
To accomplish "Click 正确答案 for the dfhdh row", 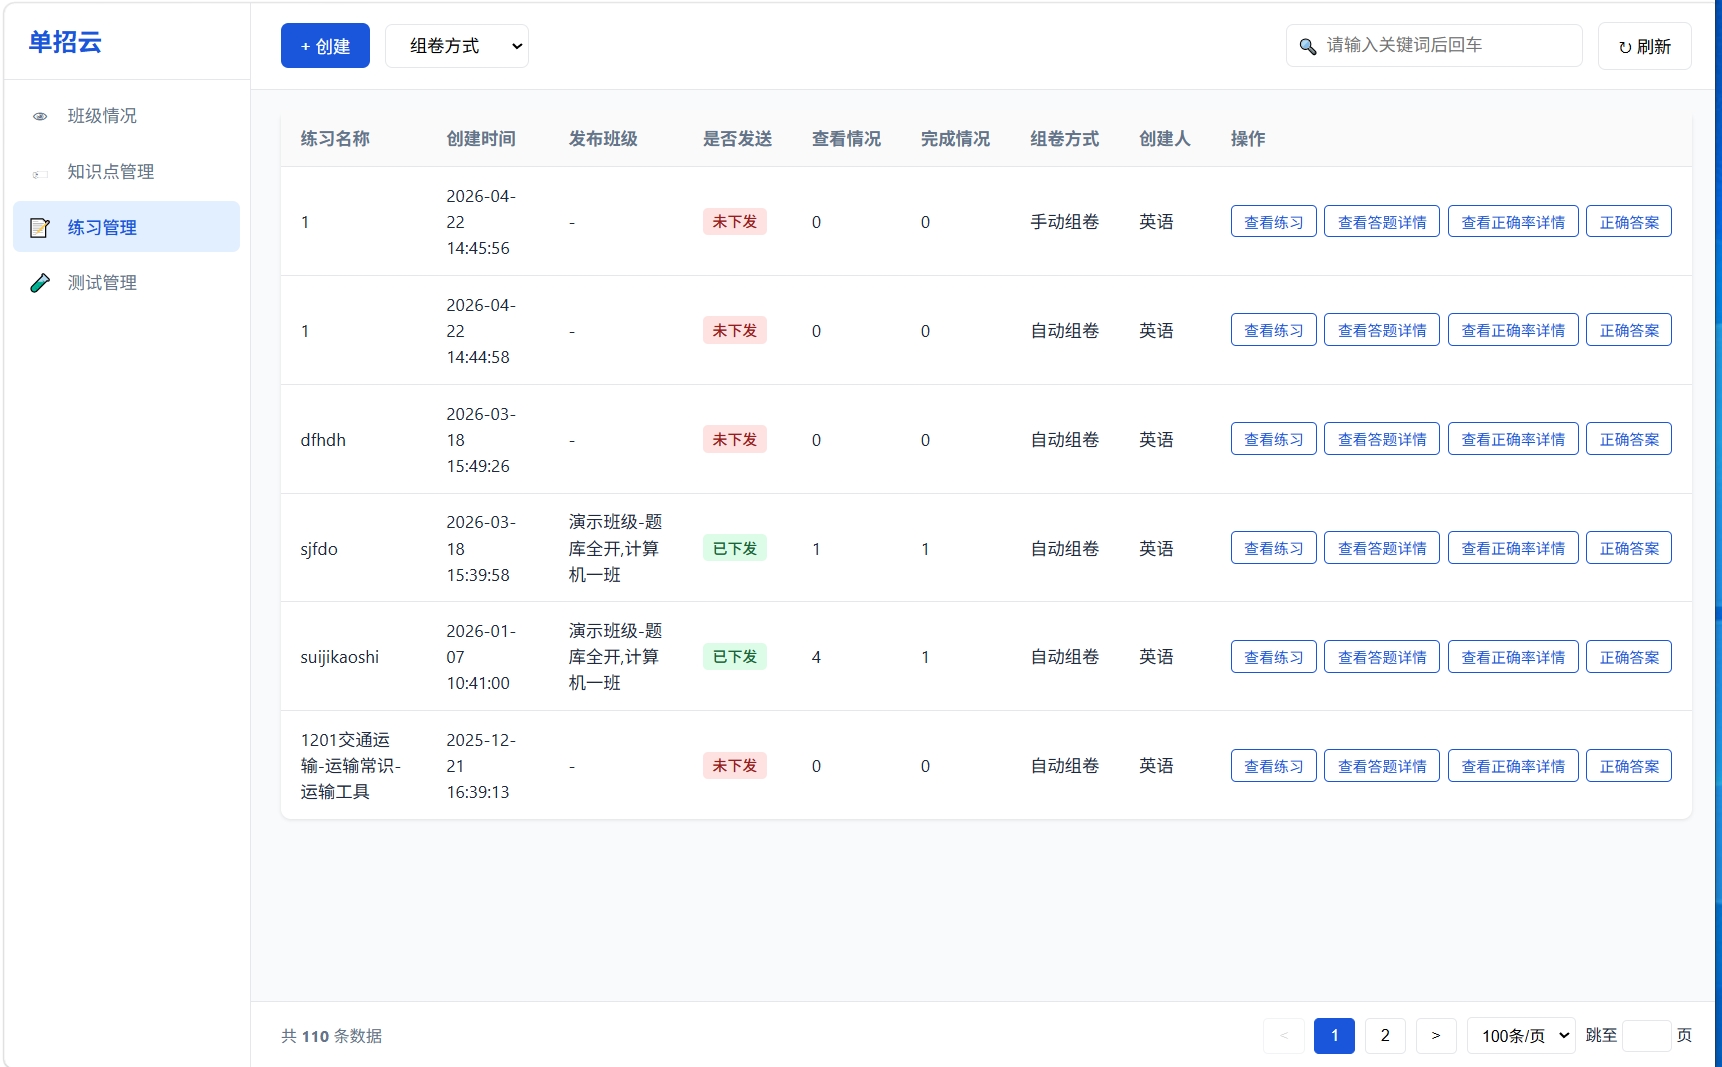I will [1629, 439].
